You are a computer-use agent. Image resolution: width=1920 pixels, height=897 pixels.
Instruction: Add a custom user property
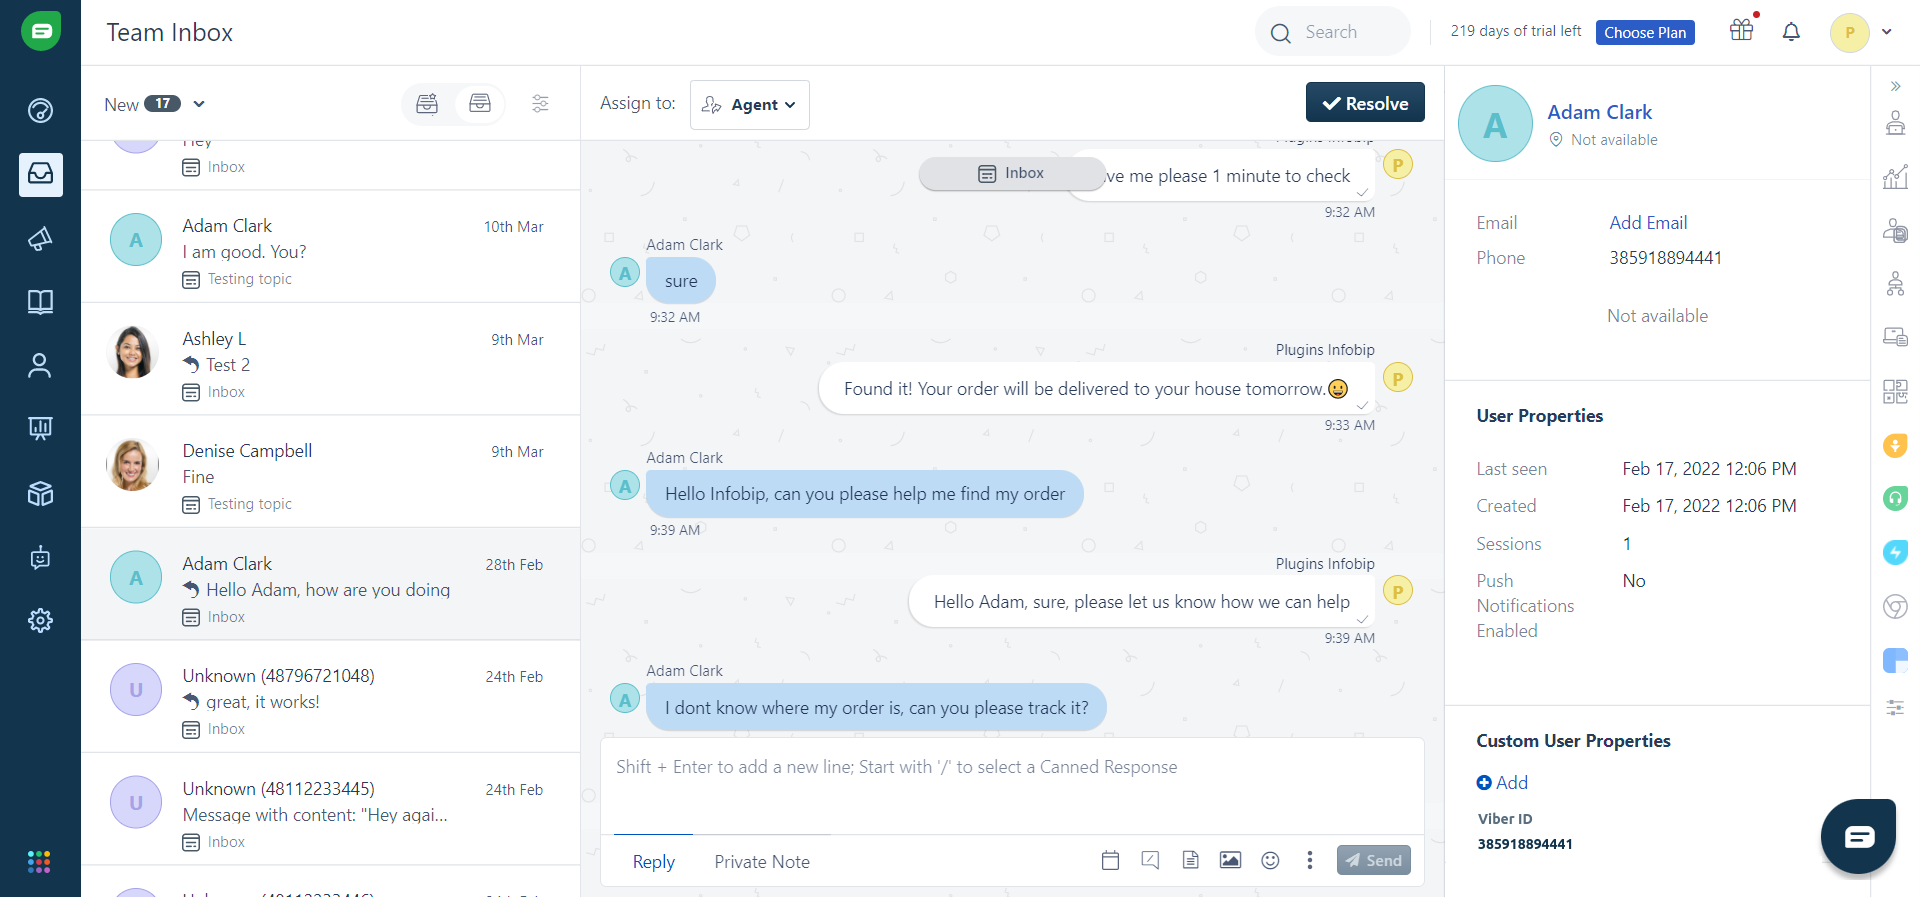click(1502, 783)
